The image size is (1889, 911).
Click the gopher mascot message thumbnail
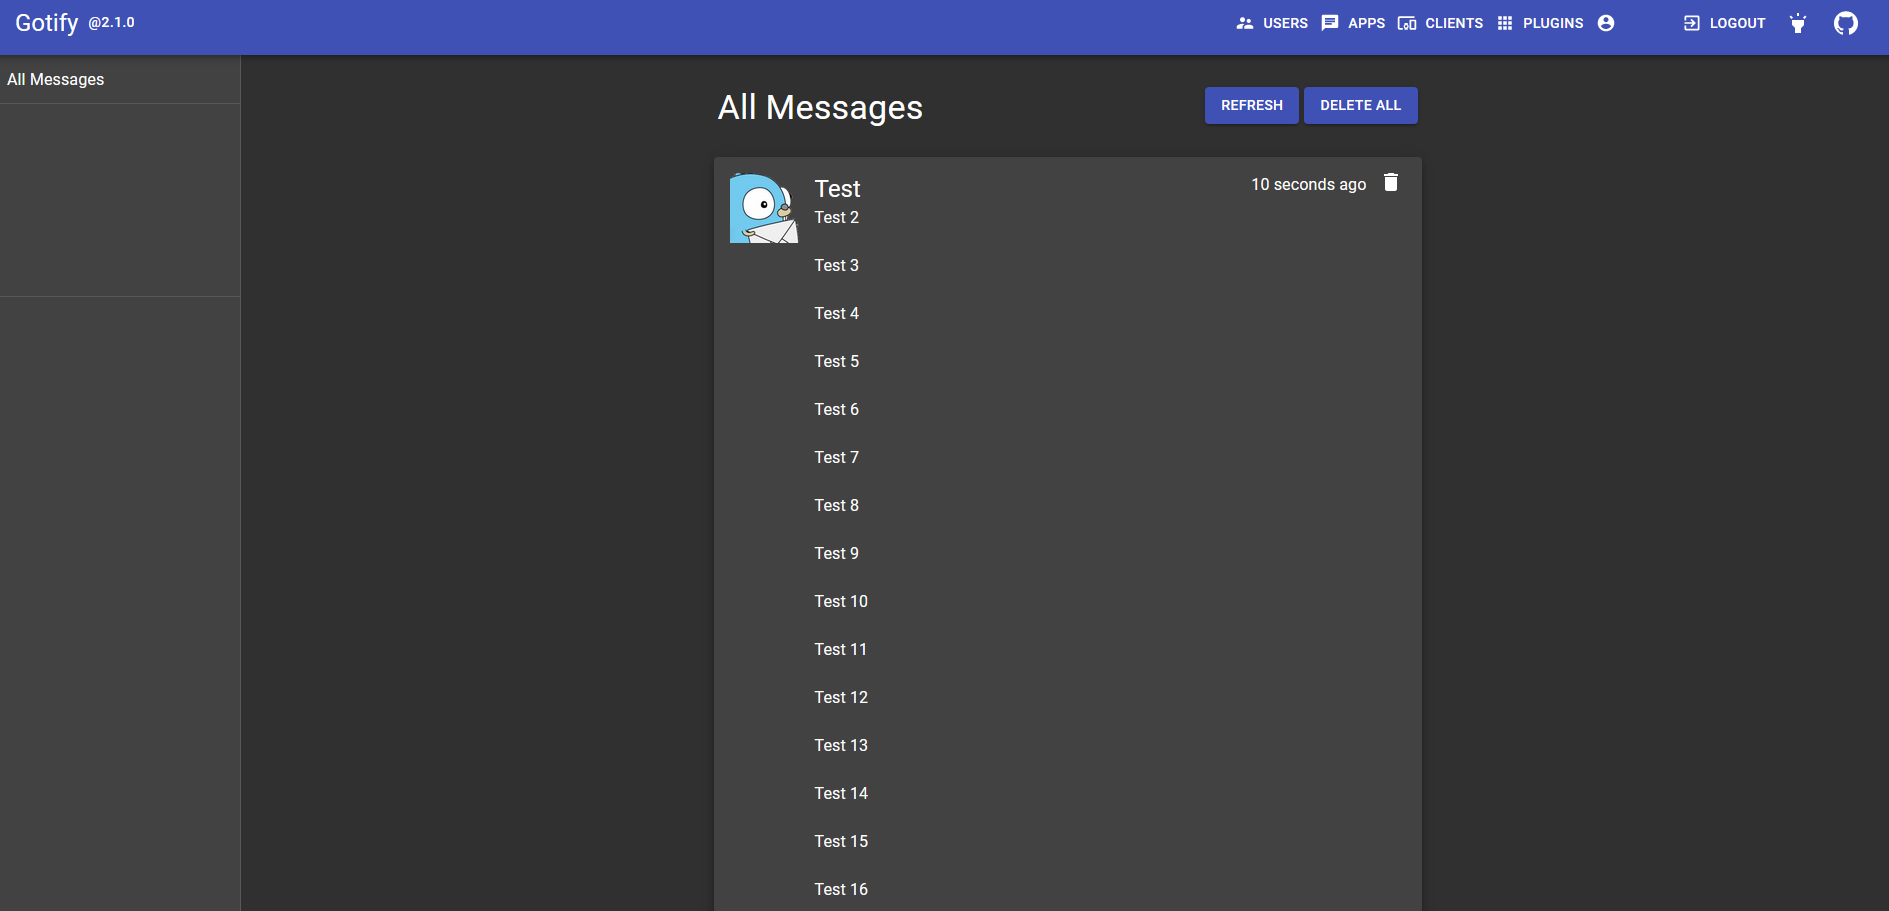tap(763, 207)
